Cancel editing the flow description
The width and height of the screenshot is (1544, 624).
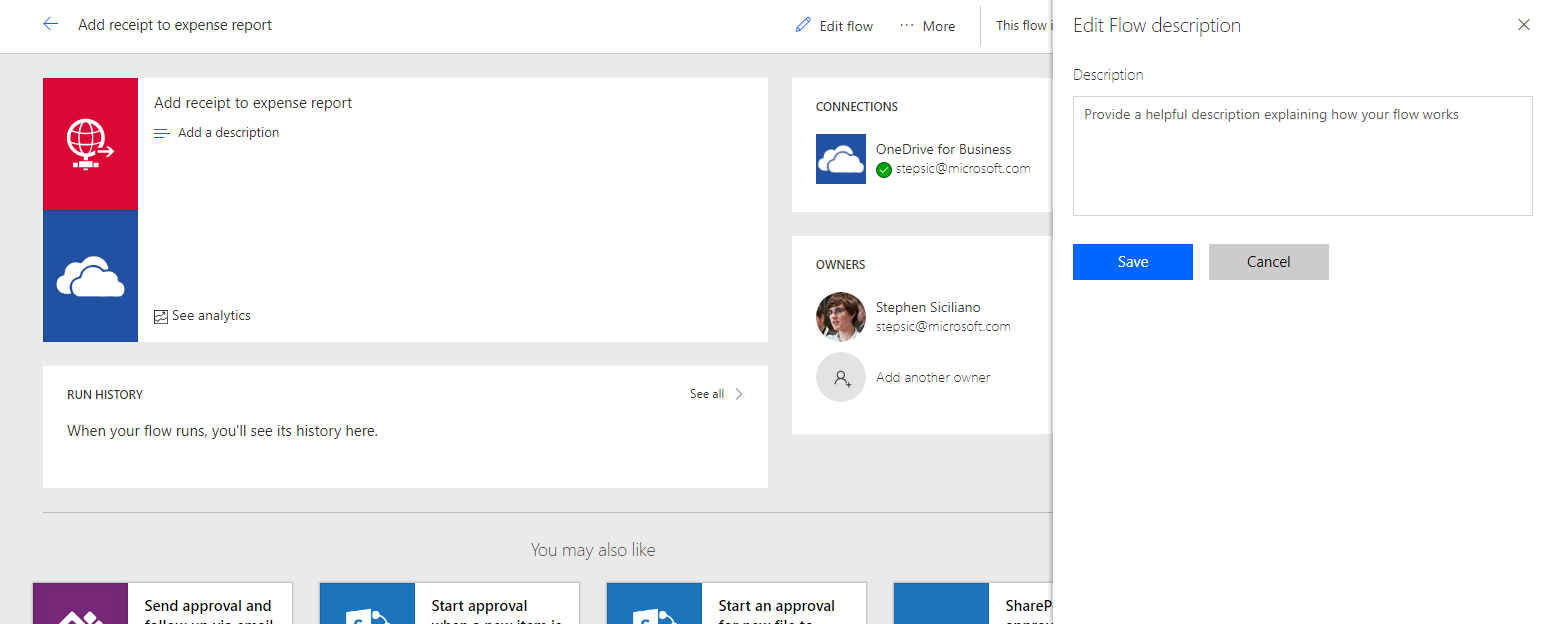pyautogui.click(x=1268, y=262)
